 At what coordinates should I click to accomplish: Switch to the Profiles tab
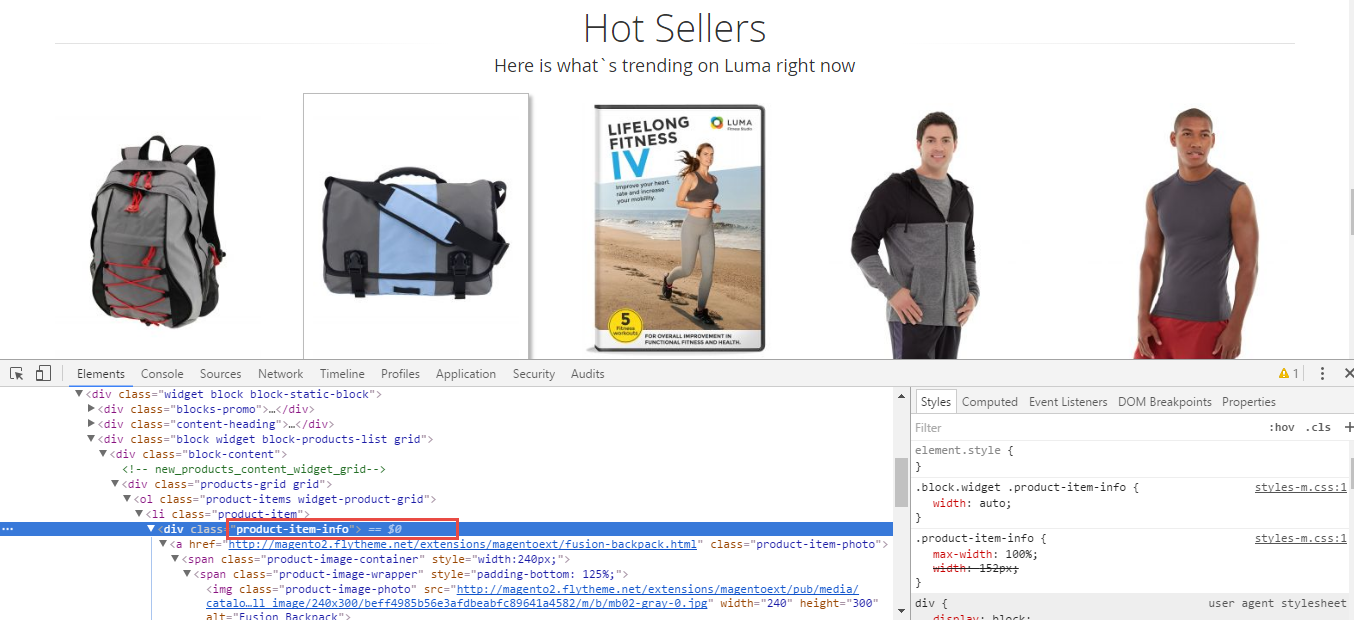[400, 373]
